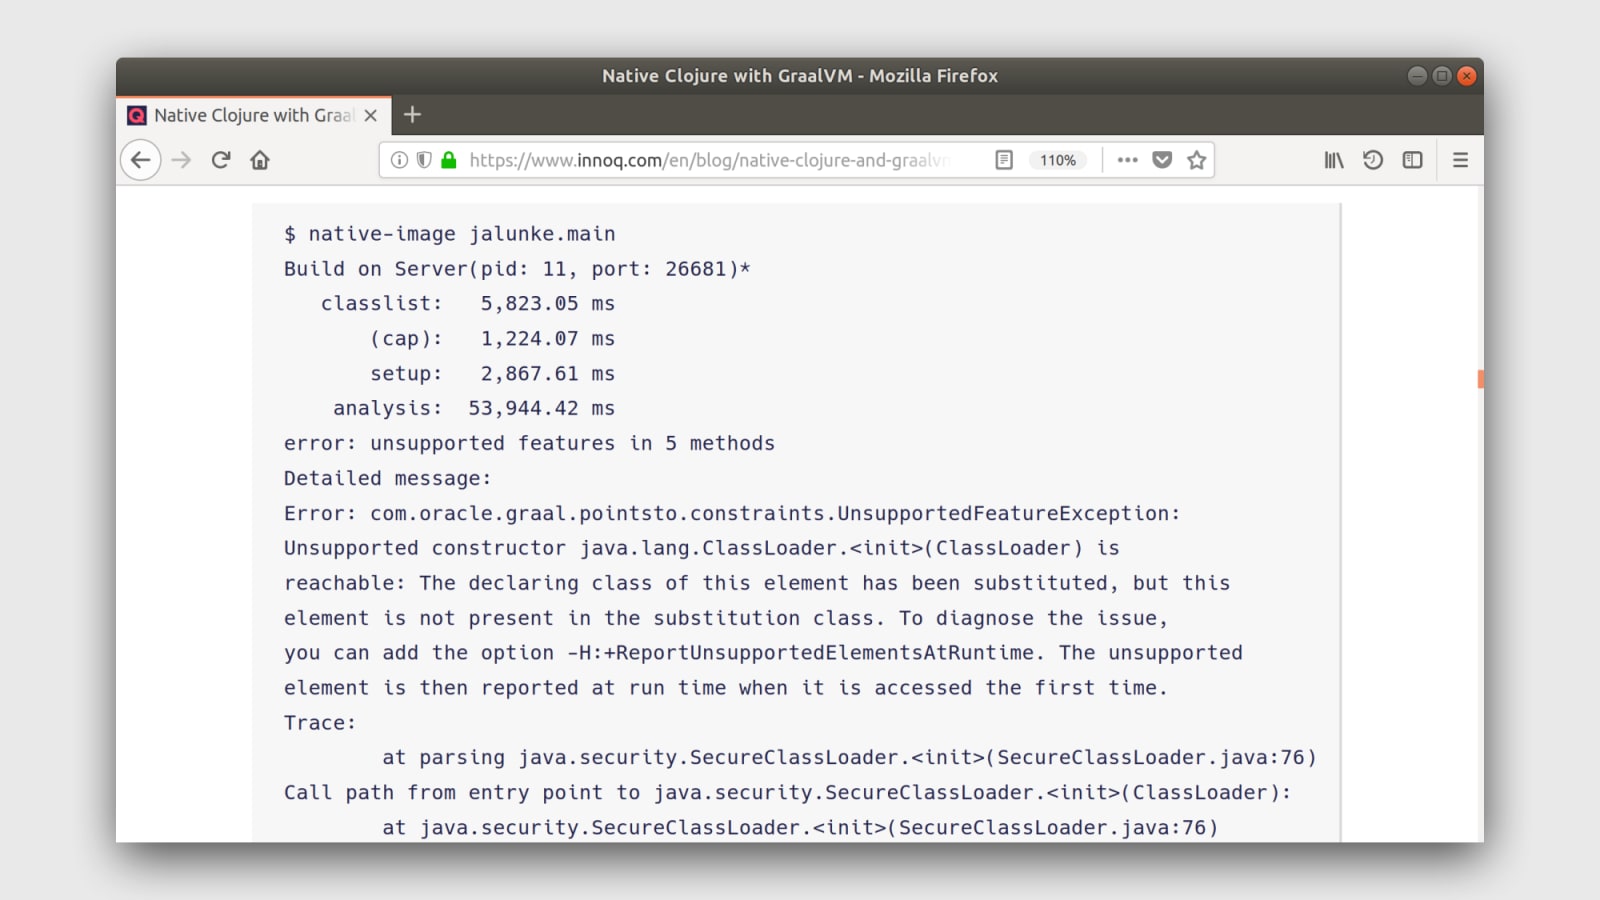Screen dimensions: 1600x900
Task: Toggle reader view for this article
Action: [x=1004, y=160]
